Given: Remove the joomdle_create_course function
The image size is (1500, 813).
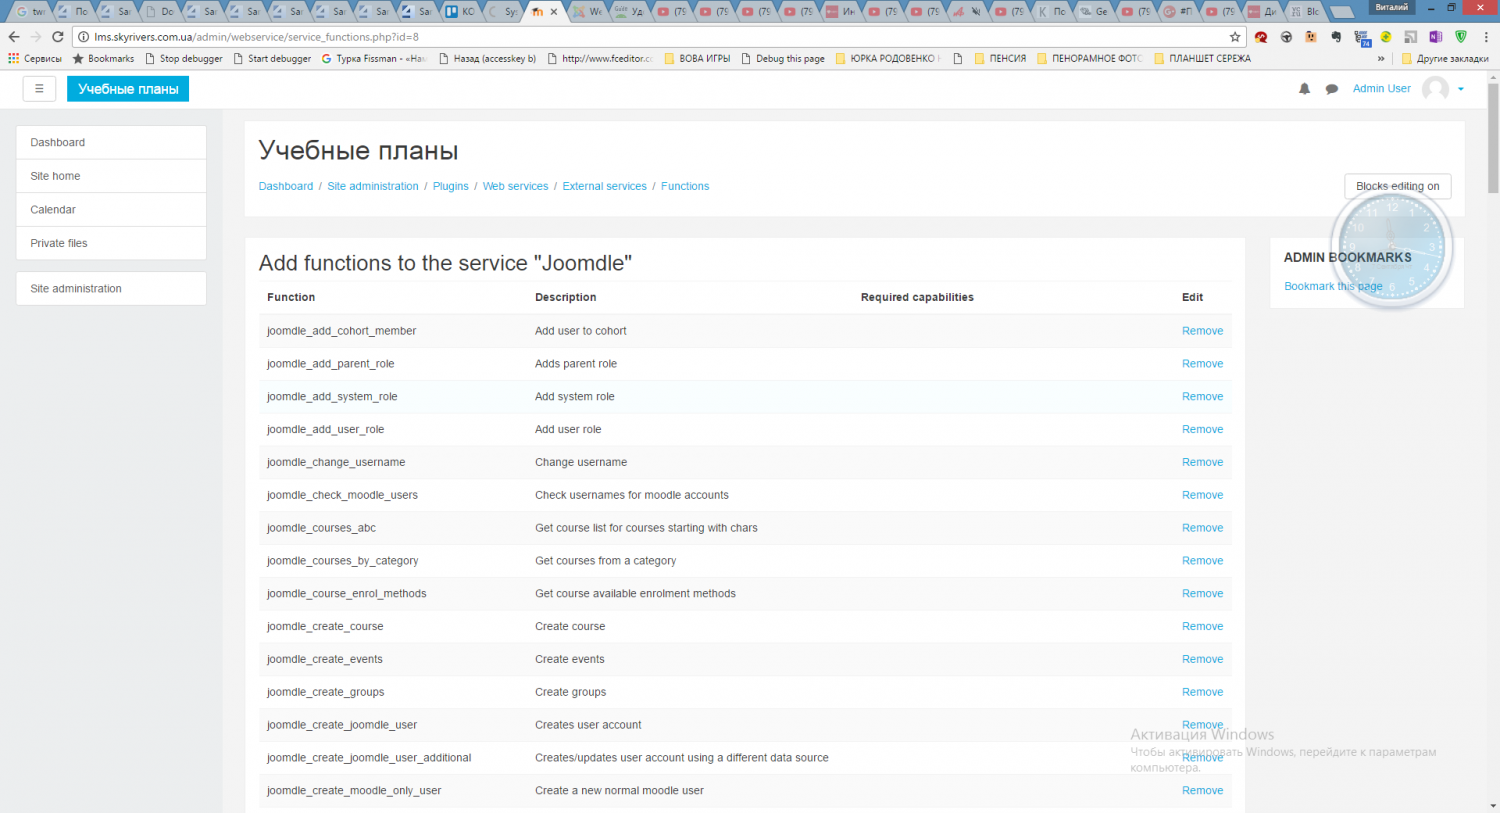Looking at the screenshot, I should click(1202, 627).
